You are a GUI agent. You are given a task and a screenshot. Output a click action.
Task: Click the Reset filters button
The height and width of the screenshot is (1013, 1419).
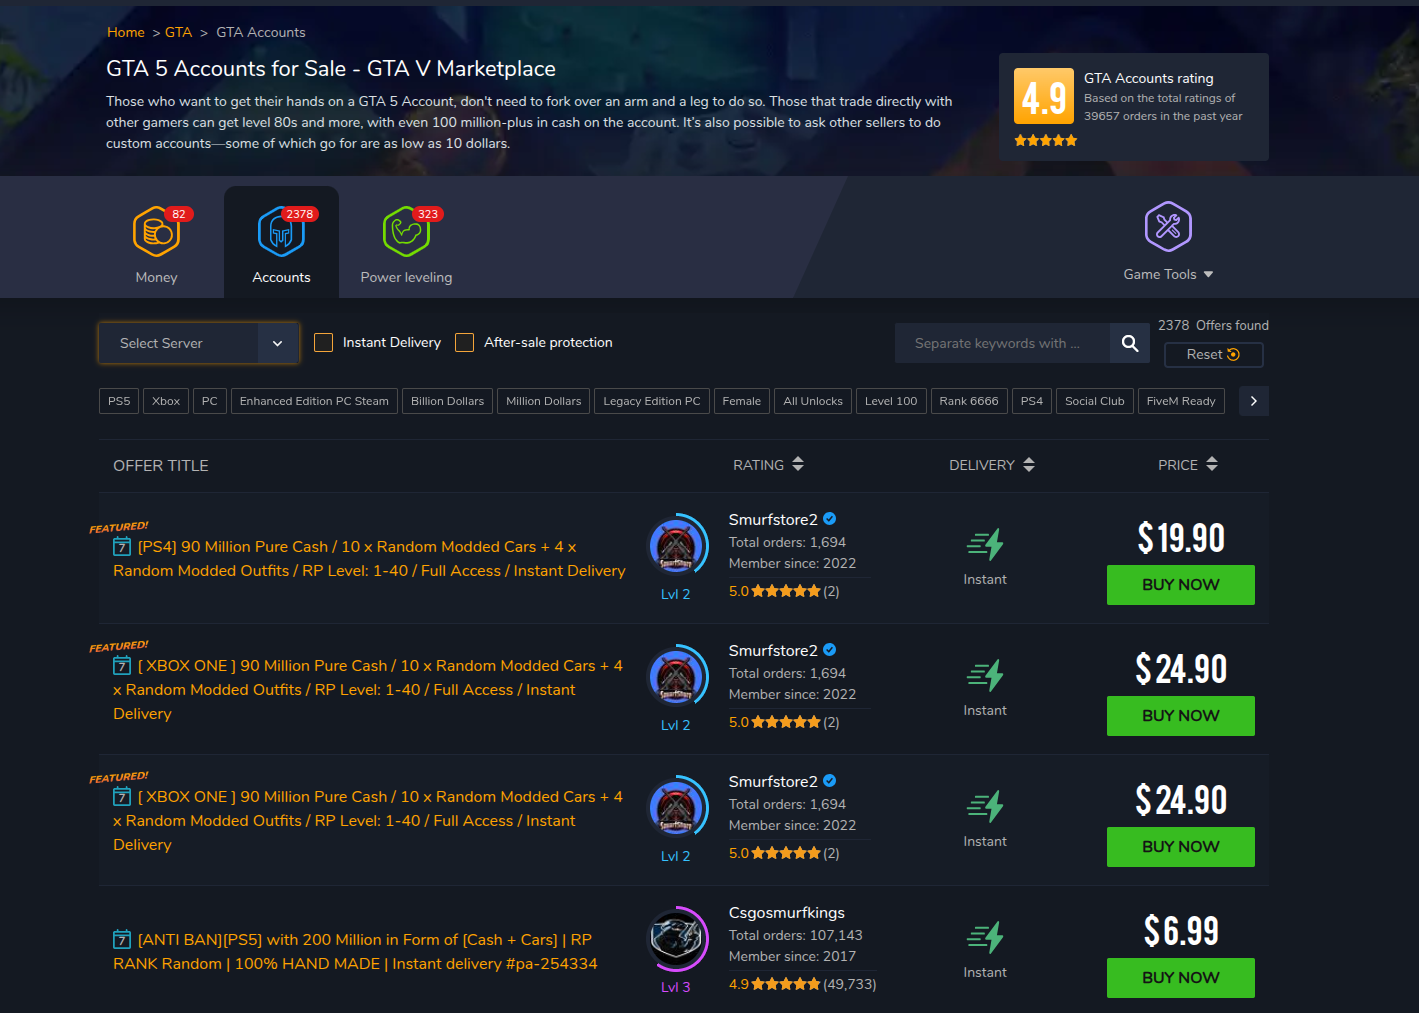tap(1213, 354)
